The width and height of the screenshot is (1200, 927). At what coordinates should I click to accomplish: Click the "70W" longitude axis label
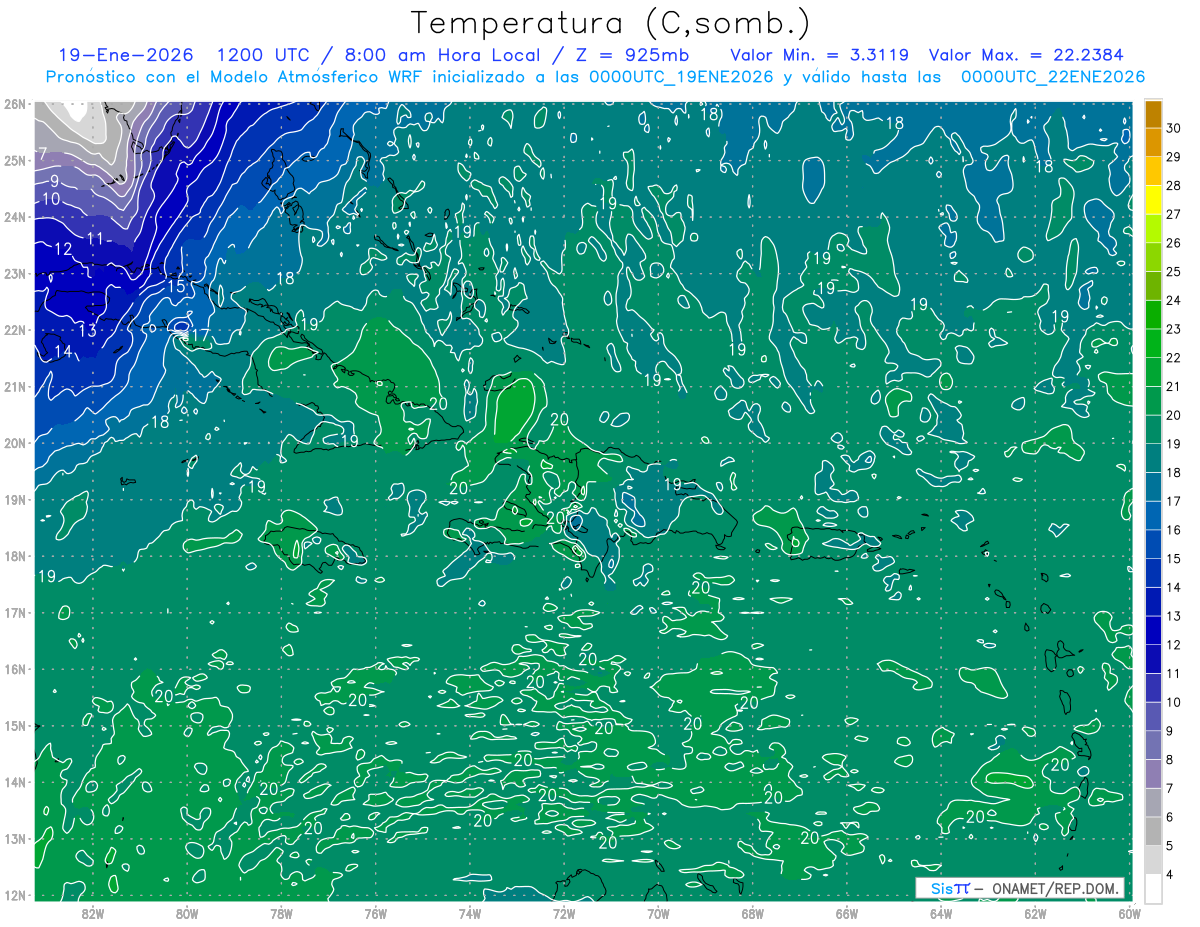(658, 913)
